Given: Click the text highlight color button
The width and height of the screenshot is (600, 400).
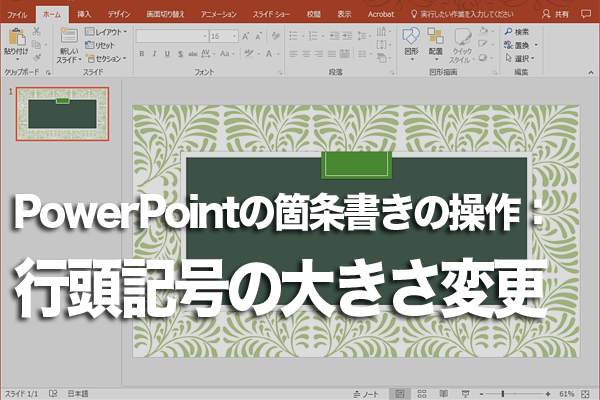Looking at the screenshot, I should 249,54.
